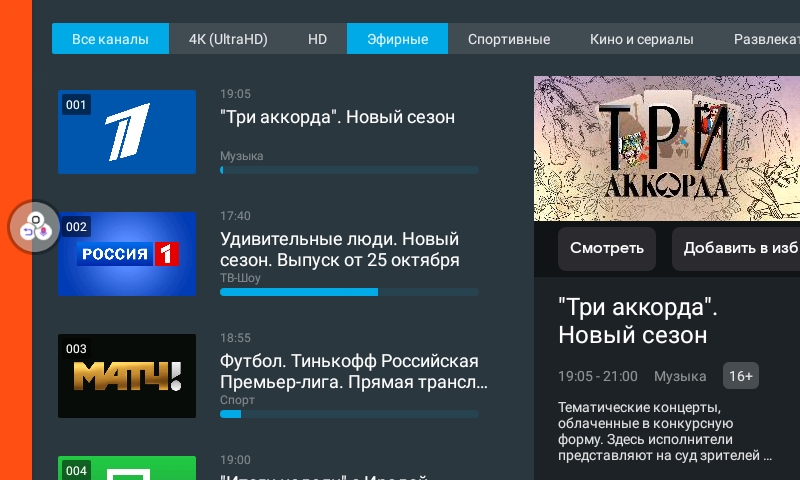This screenshot has height=480, width=800.
Task: Click the 17:40 start time
Action: coord(235,216)
